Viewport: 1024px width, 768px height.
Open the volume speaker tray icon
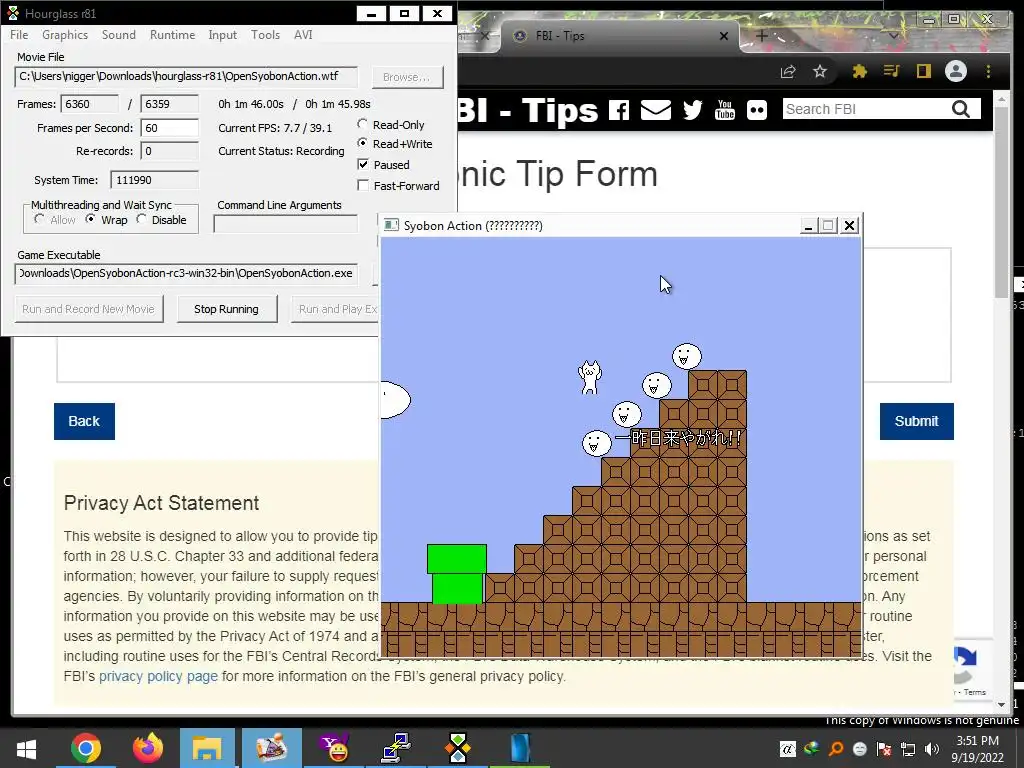click(932, 749)
